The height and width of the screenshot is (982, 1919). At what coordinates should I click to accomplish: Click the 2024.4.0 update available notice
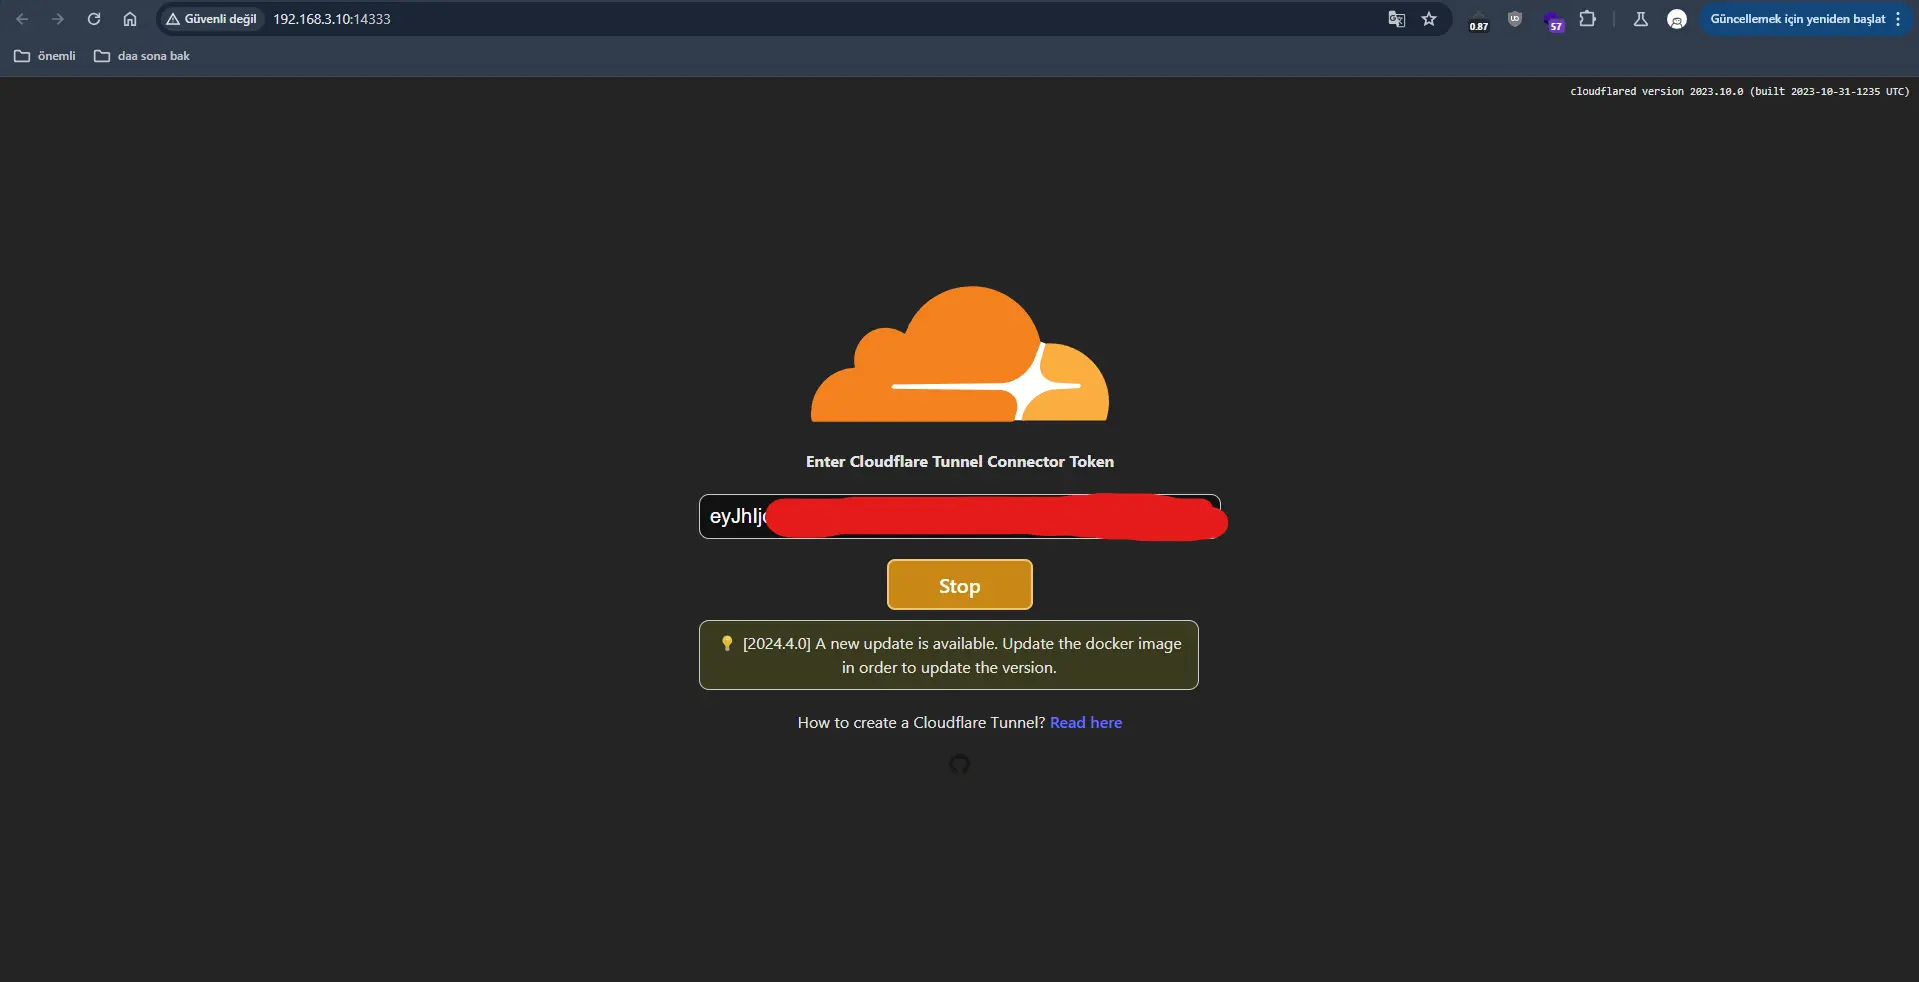[949, 655]
